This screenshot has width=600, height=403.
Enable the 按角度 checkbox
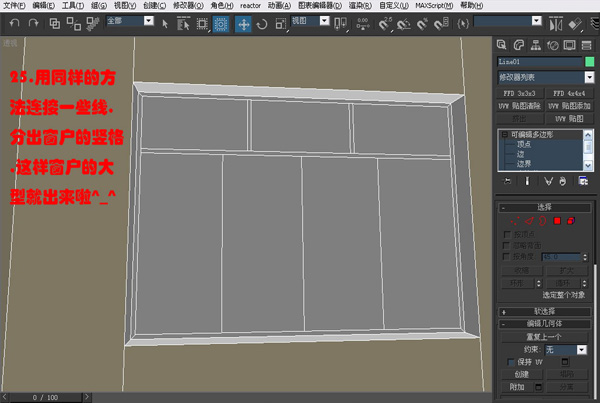(506, 256)
